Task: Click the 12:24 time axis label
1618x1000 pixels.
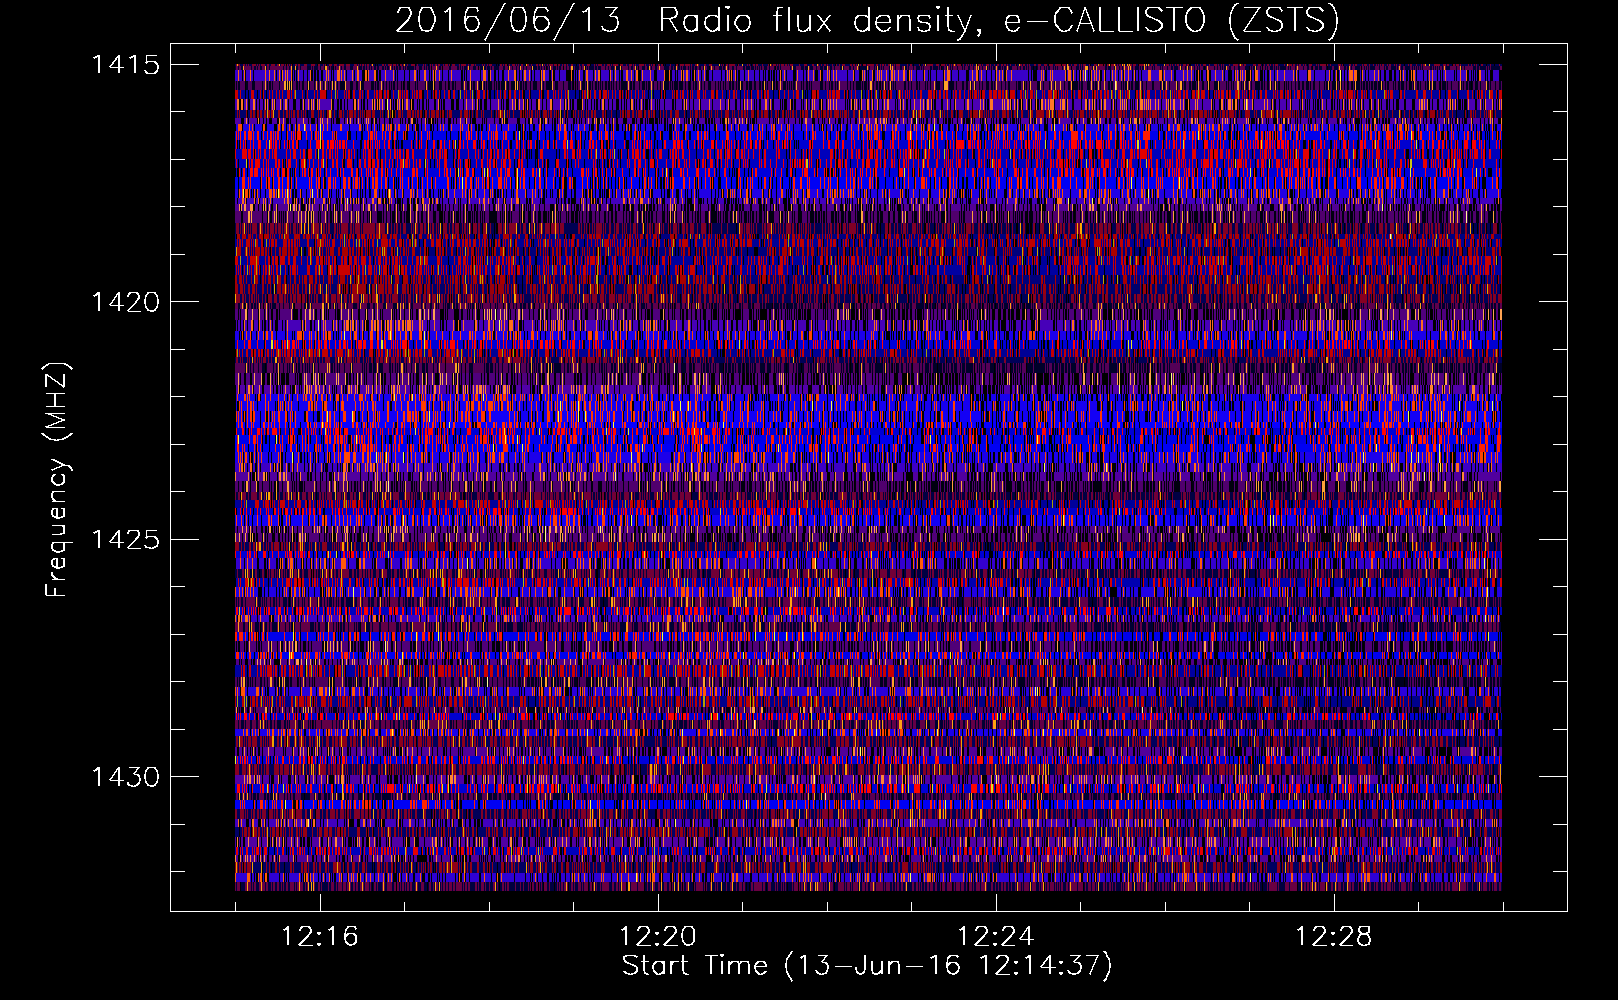Action: click(996, 937)
